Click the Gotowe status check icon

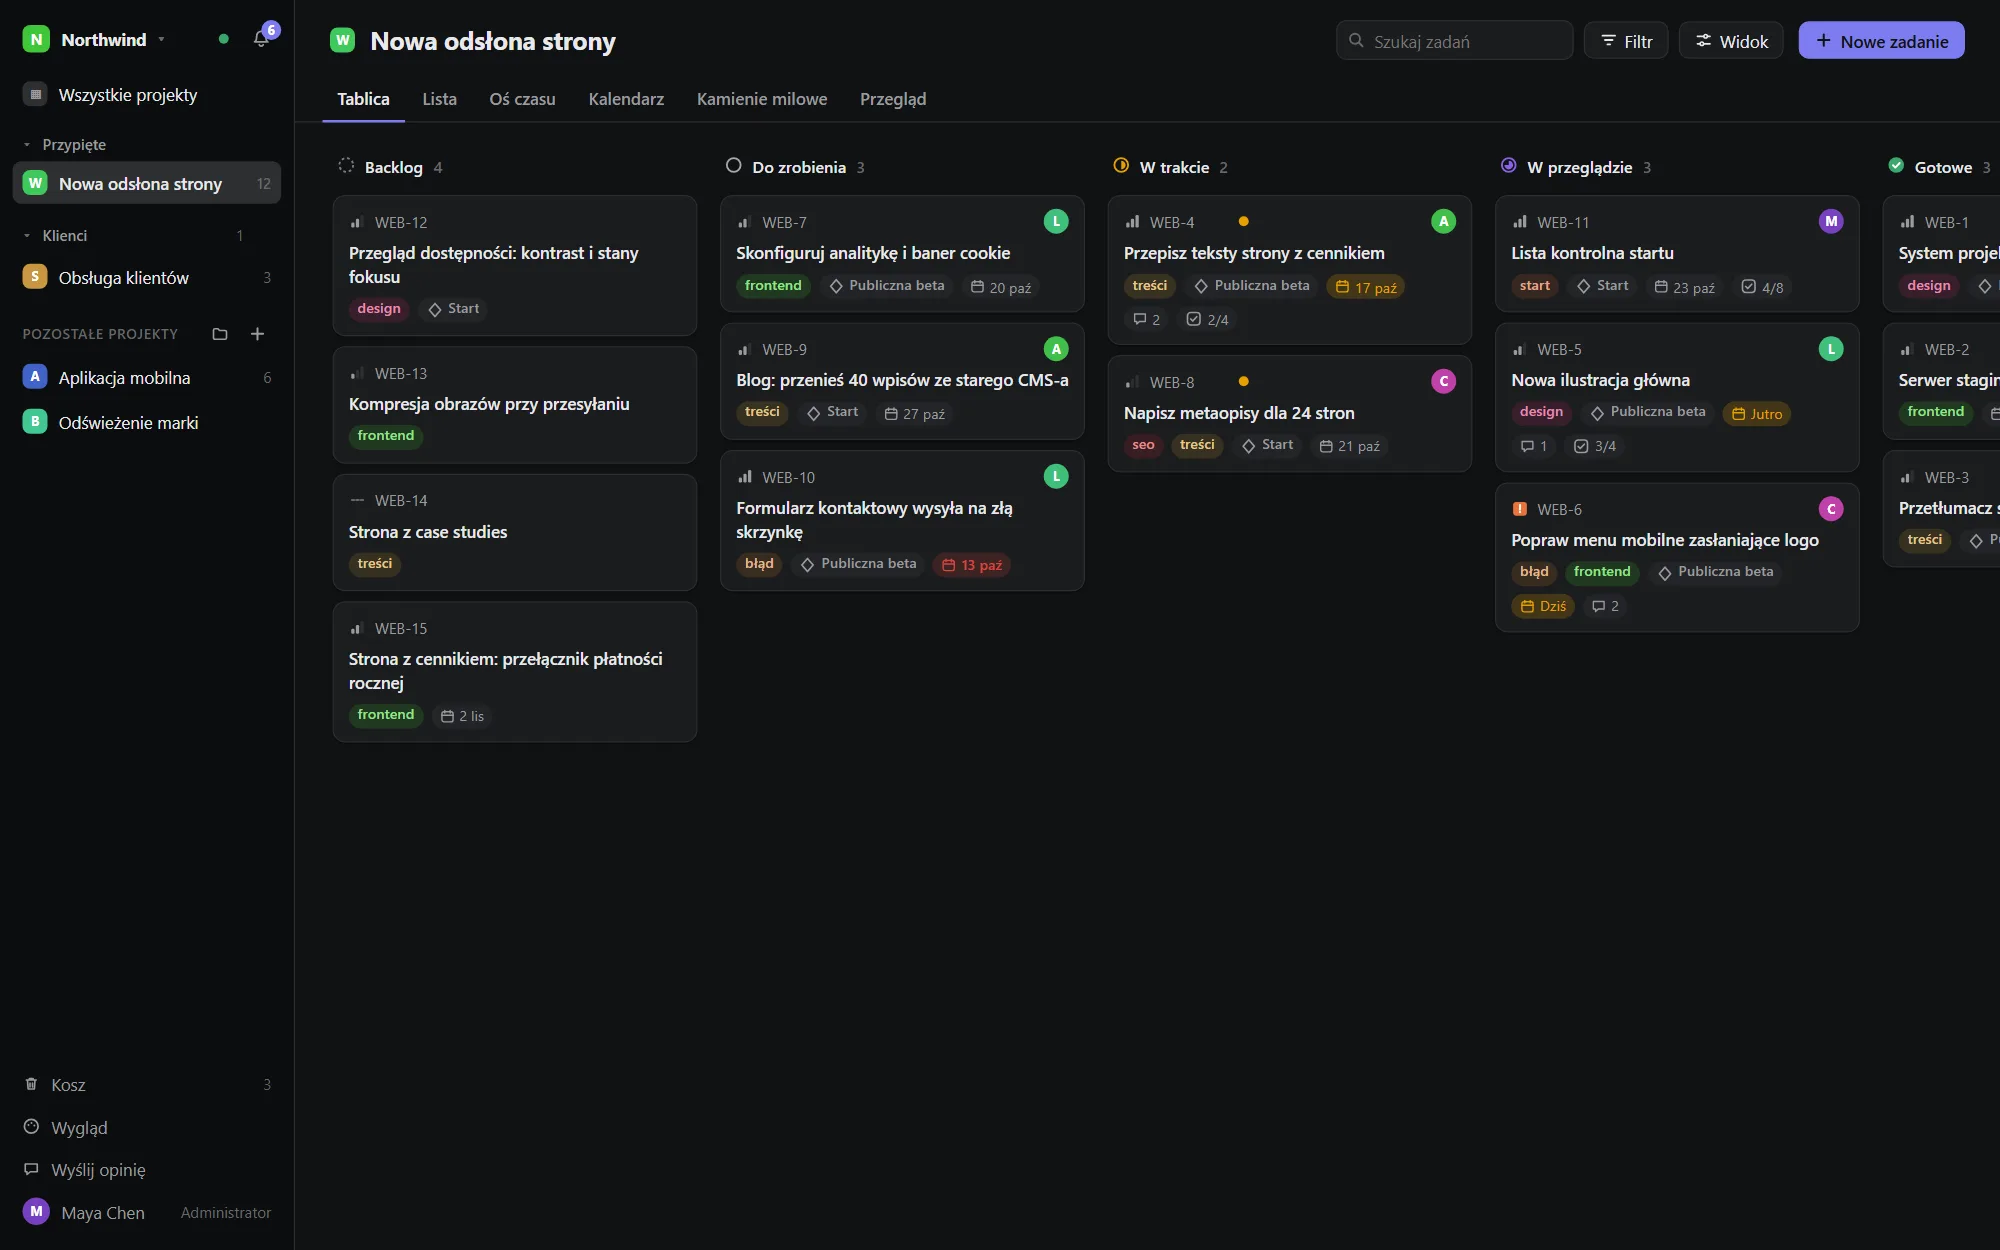click(x=1896, y=166)
